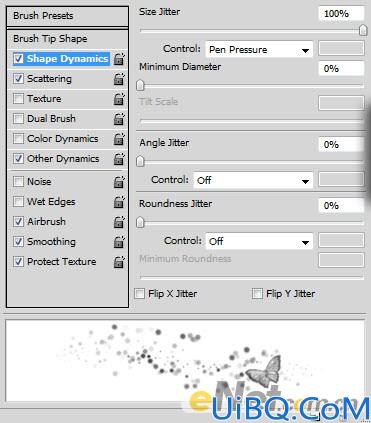The width and height of the screenshot is (371, 423).
Task: Open the Angle Jitter Control dropdown
Action: pyautogui.click(x=253, y=180)
